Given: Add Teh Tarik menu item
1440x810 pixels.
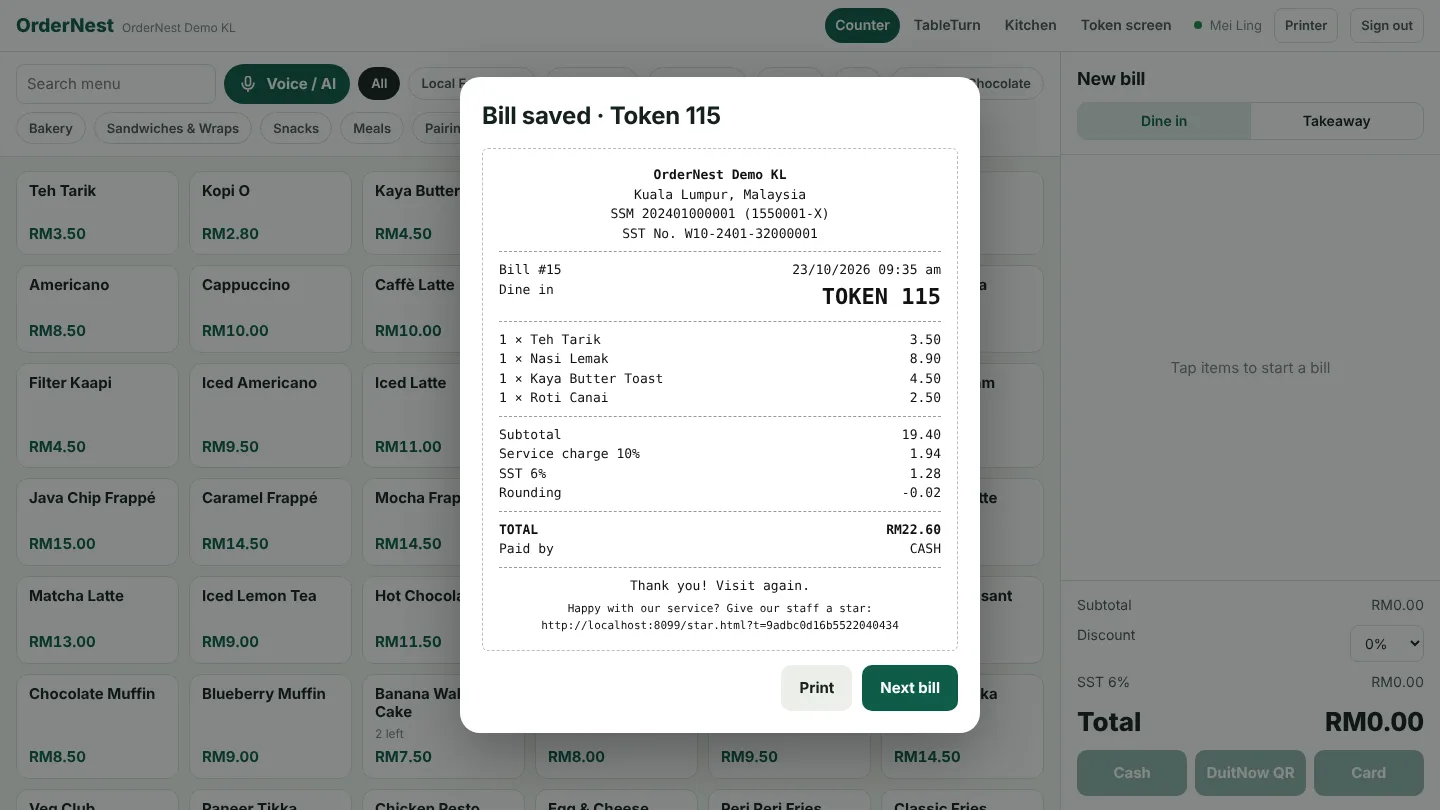Looking at the screenshot, I should click(97, 212).
